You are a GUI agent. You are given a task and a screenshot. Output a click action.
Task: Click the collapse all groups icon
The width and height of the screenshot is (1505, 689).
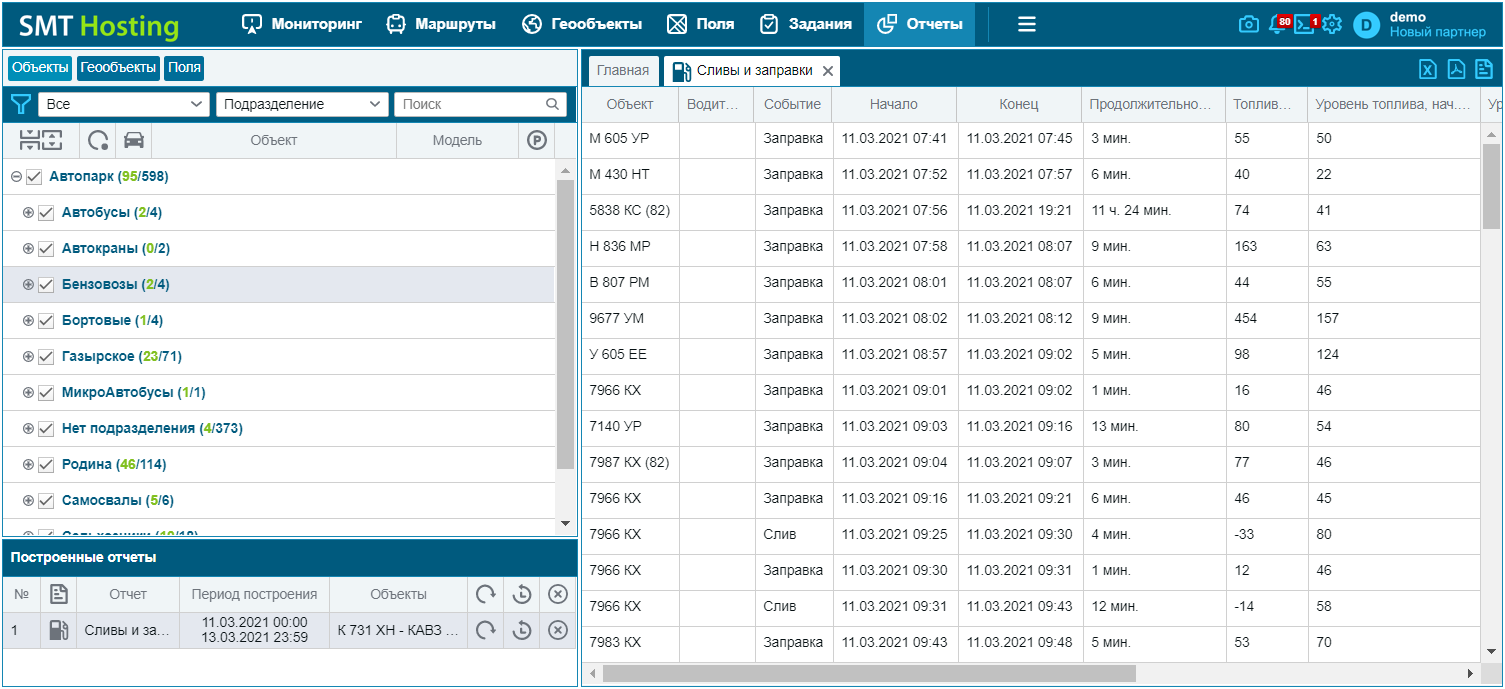(x=28, y=140)
